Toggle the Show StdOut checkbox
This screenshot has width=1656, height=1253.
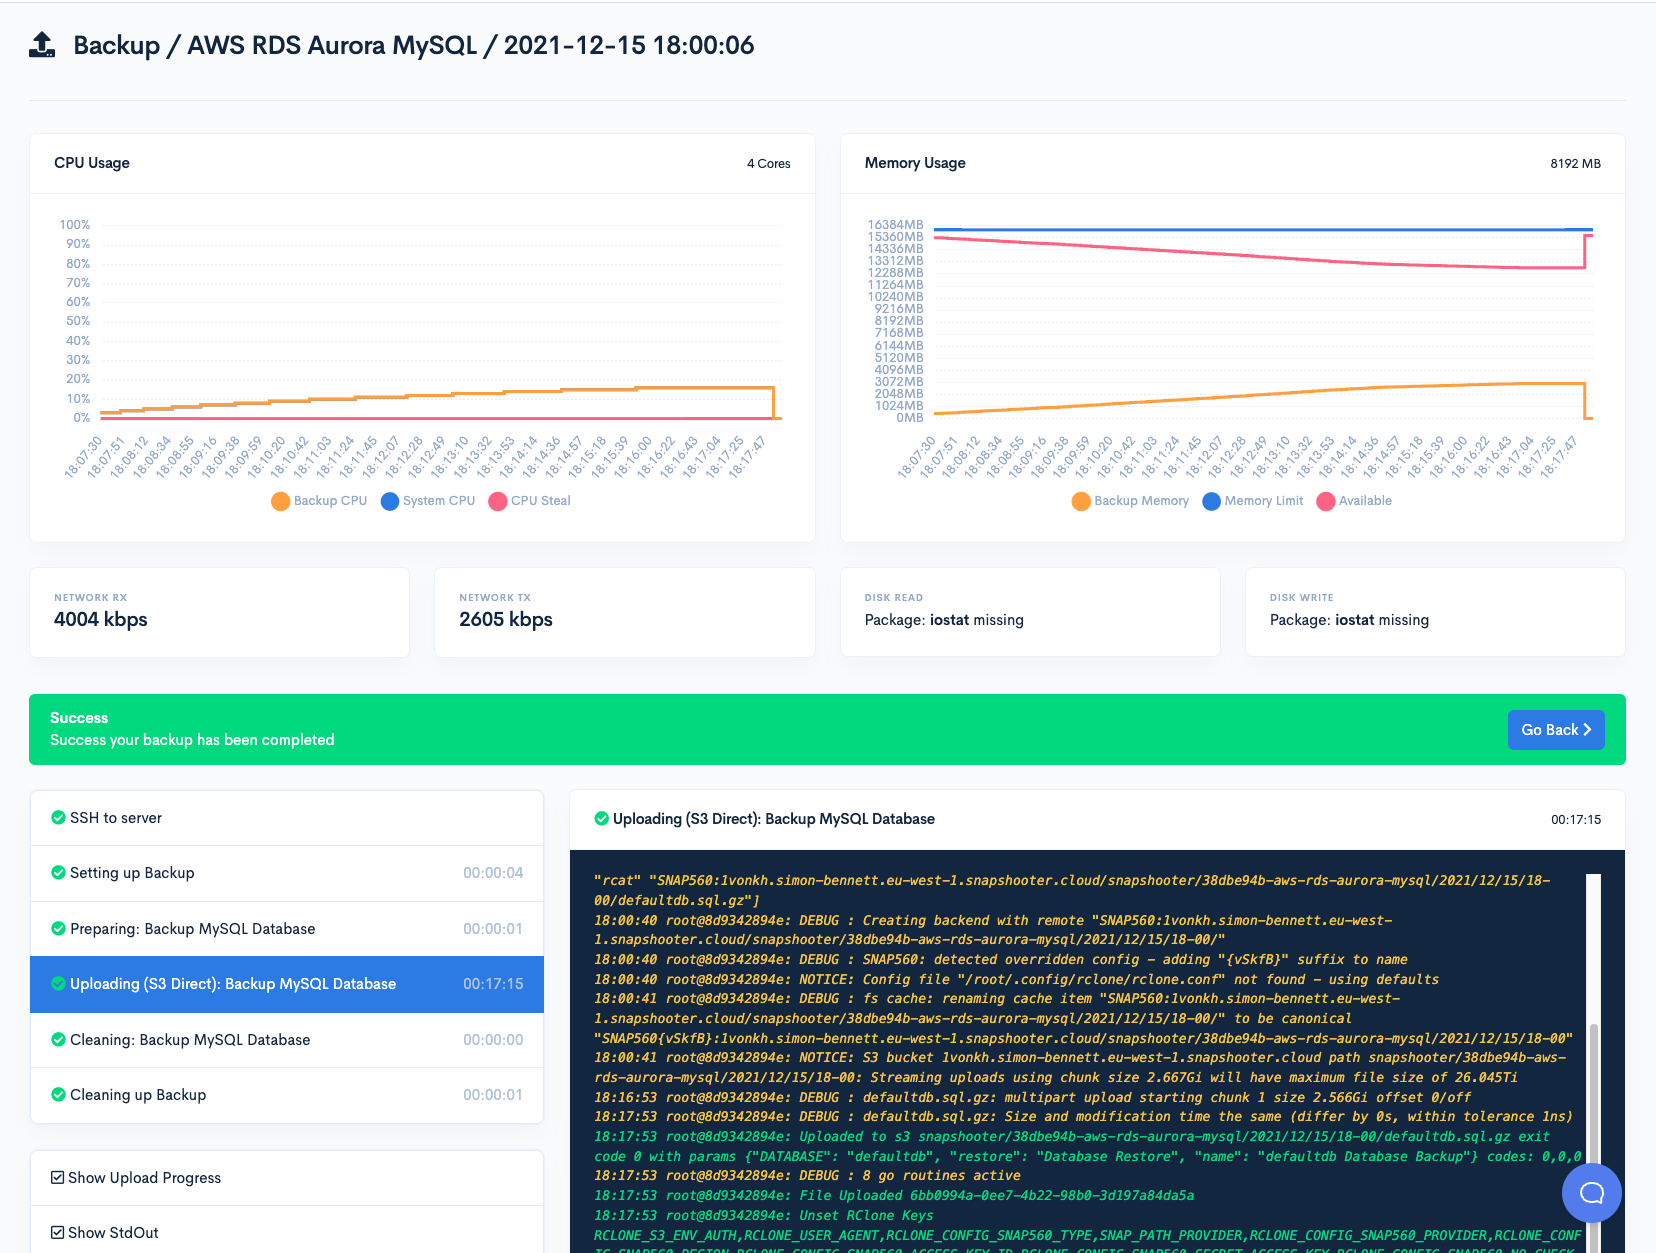click(57, 1233)
